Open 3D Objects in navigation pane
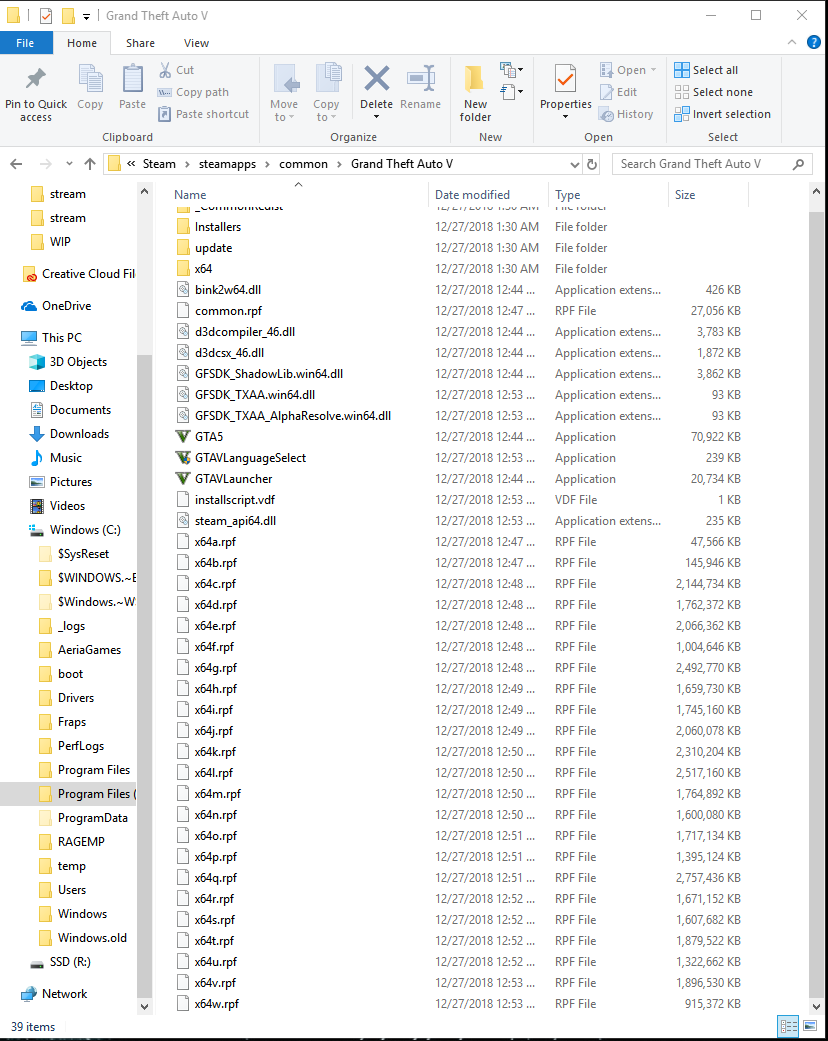 [78, 362]
